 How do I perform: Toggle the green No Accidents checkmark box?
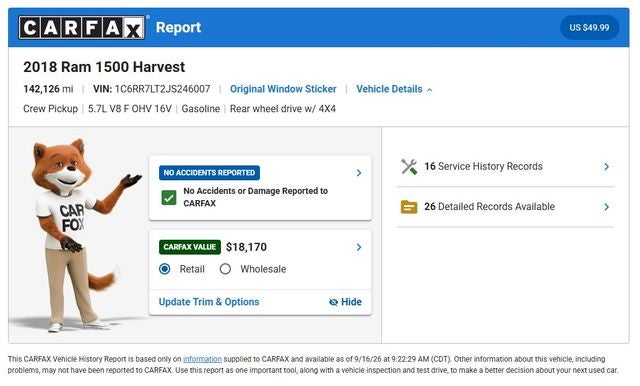point(169,197)
